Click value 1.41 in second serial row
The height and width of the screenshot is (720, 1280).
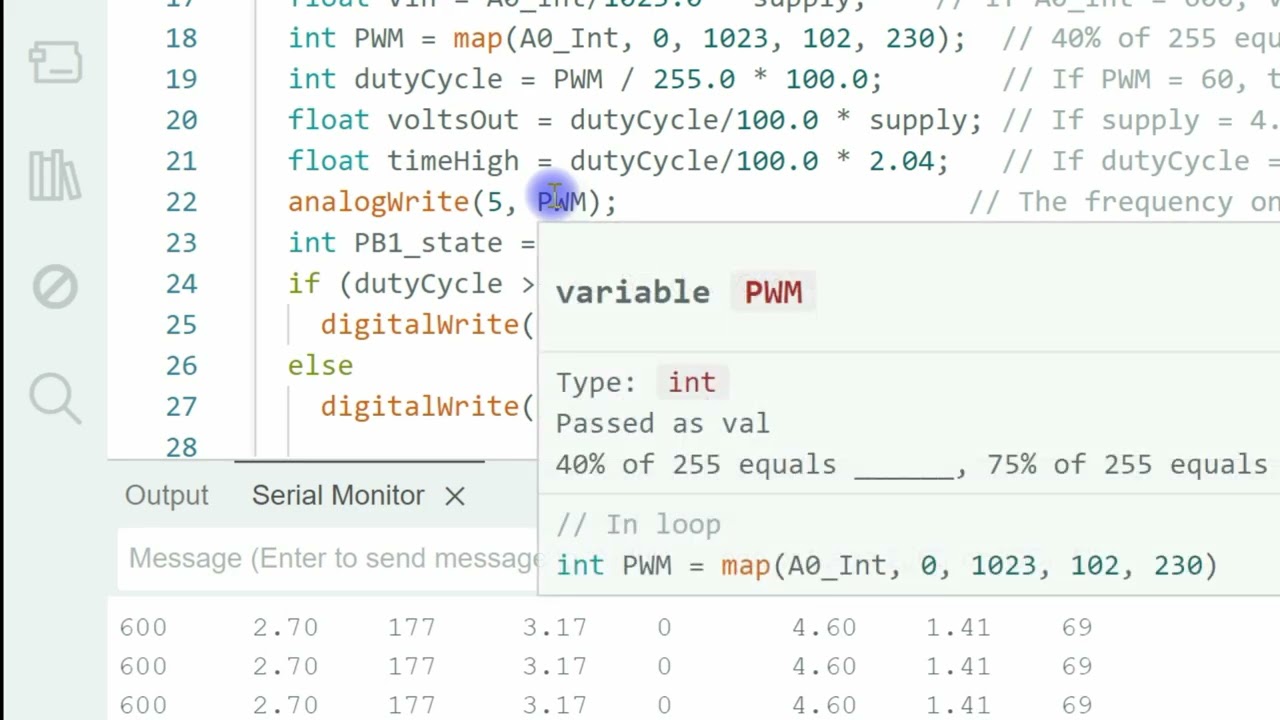tap(958, 666)
